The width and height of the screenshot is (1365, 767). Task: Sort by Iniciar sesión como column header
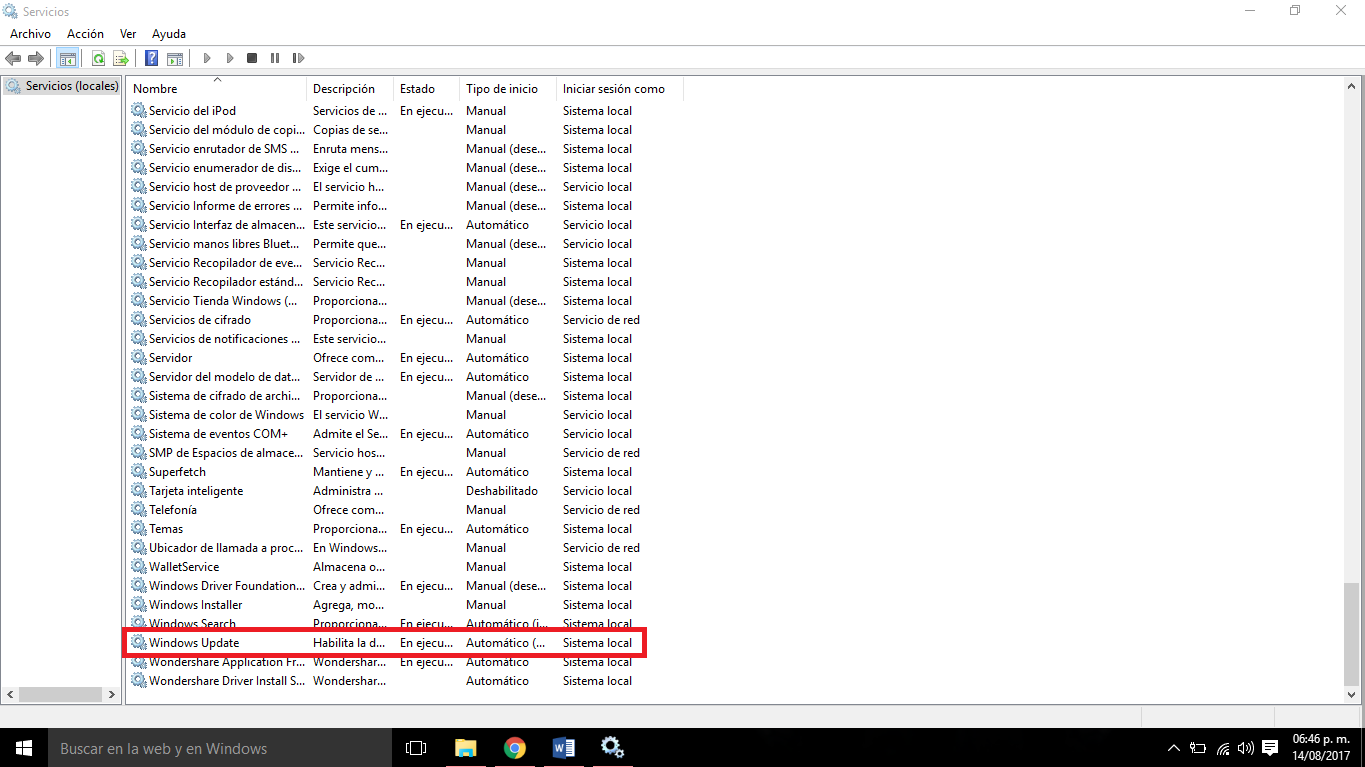coord(619,89)
